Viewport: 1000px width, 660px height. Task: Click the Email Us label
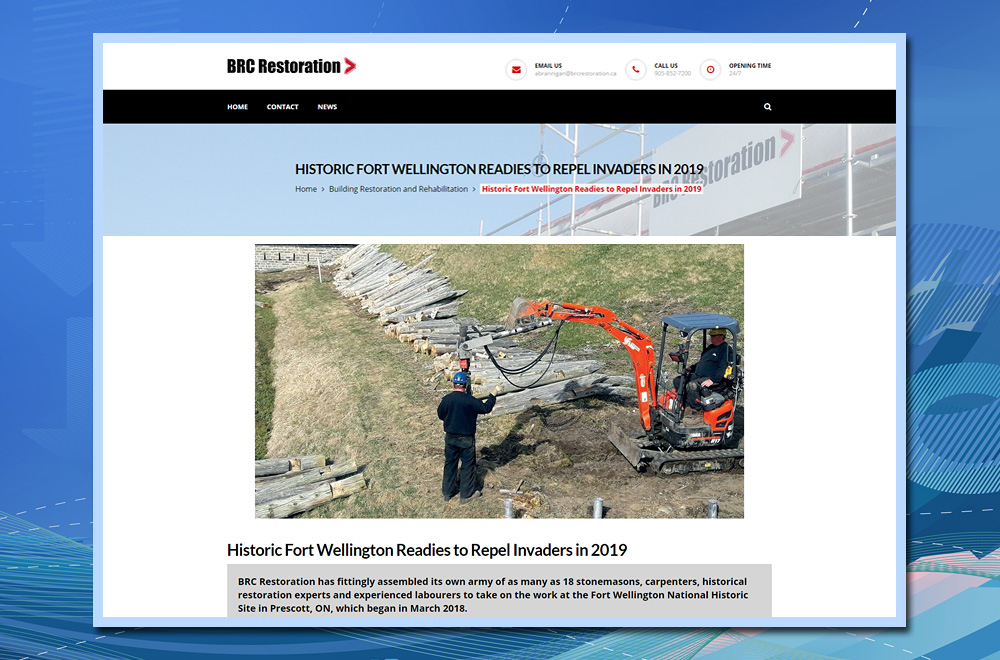[548, 66]
